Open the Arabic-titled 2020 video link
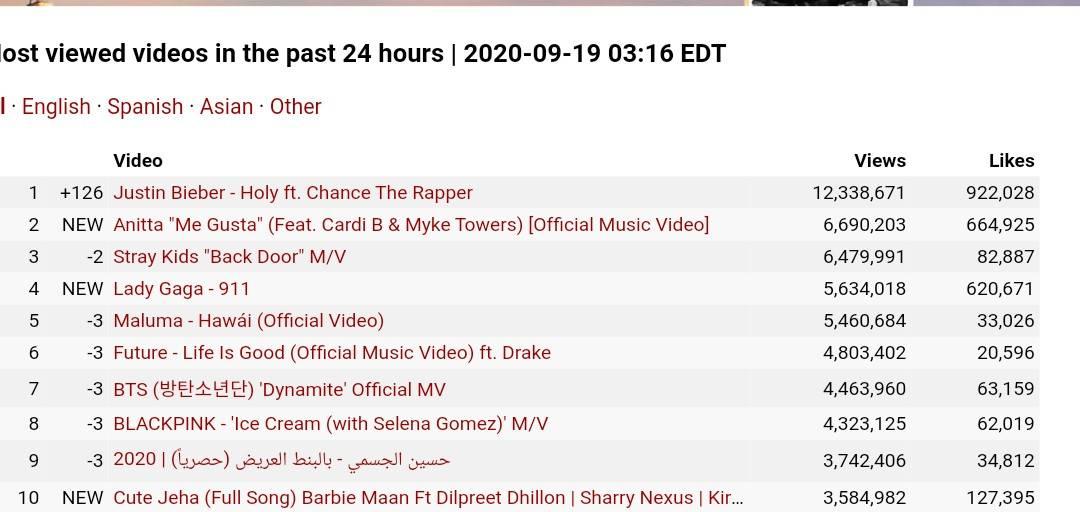The width and height of the screenshot is (1080, 512). (281, 460)
